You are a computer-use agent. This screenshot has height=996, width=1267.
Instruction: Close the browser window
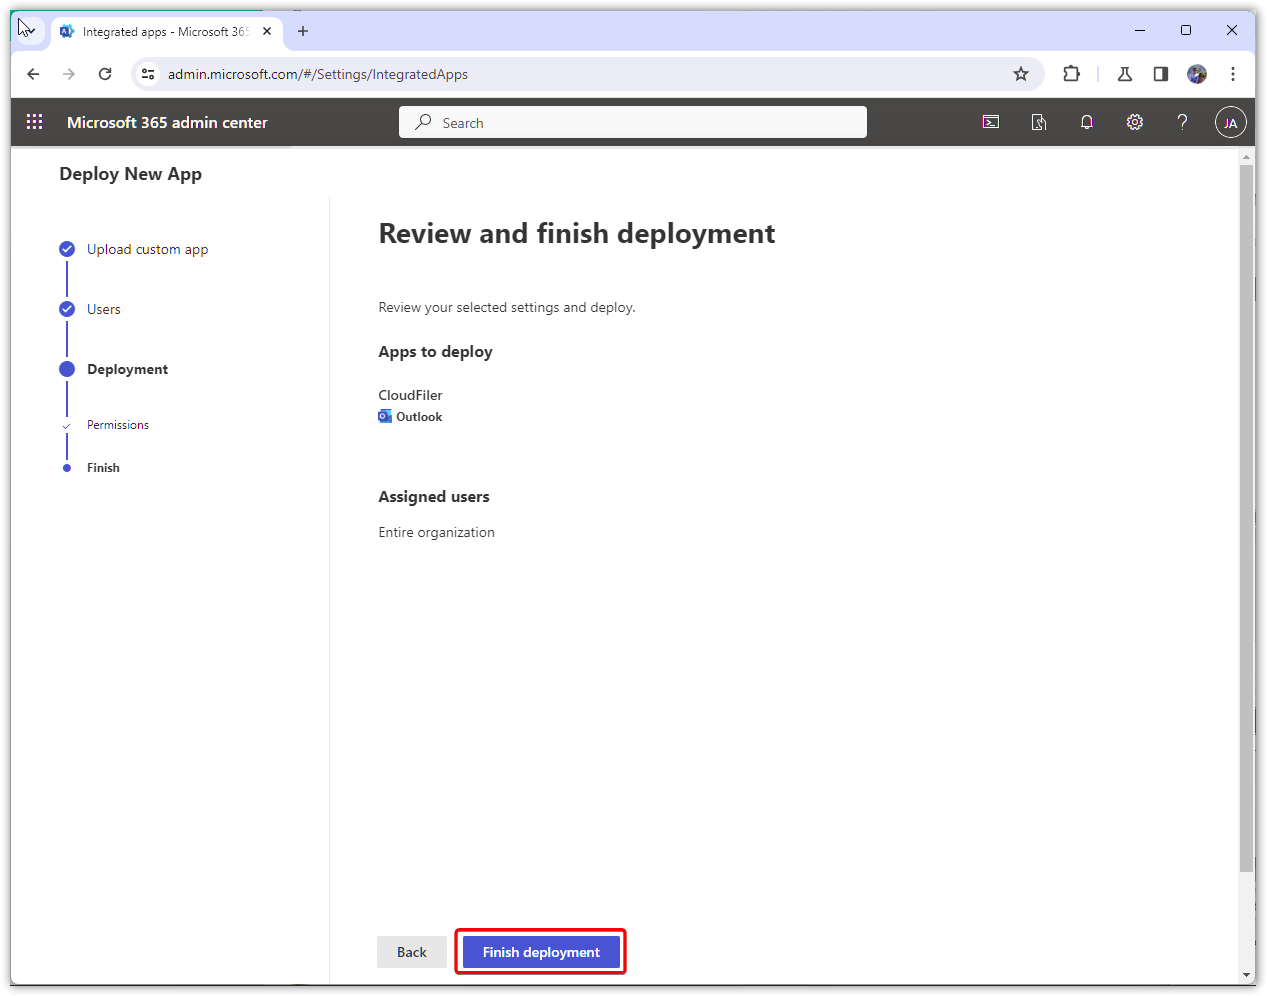[1232, 30]
